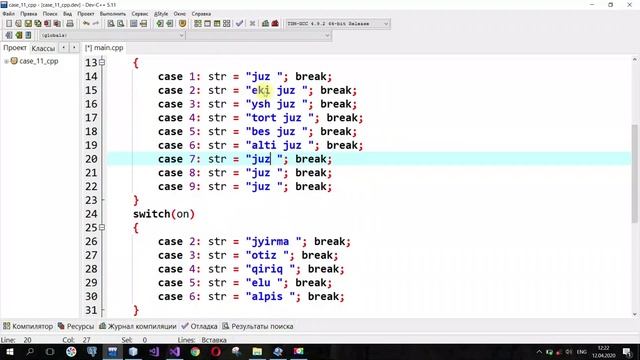Open the AStyle menu
This screenshot has height=360, width=640.
[161, 13]
